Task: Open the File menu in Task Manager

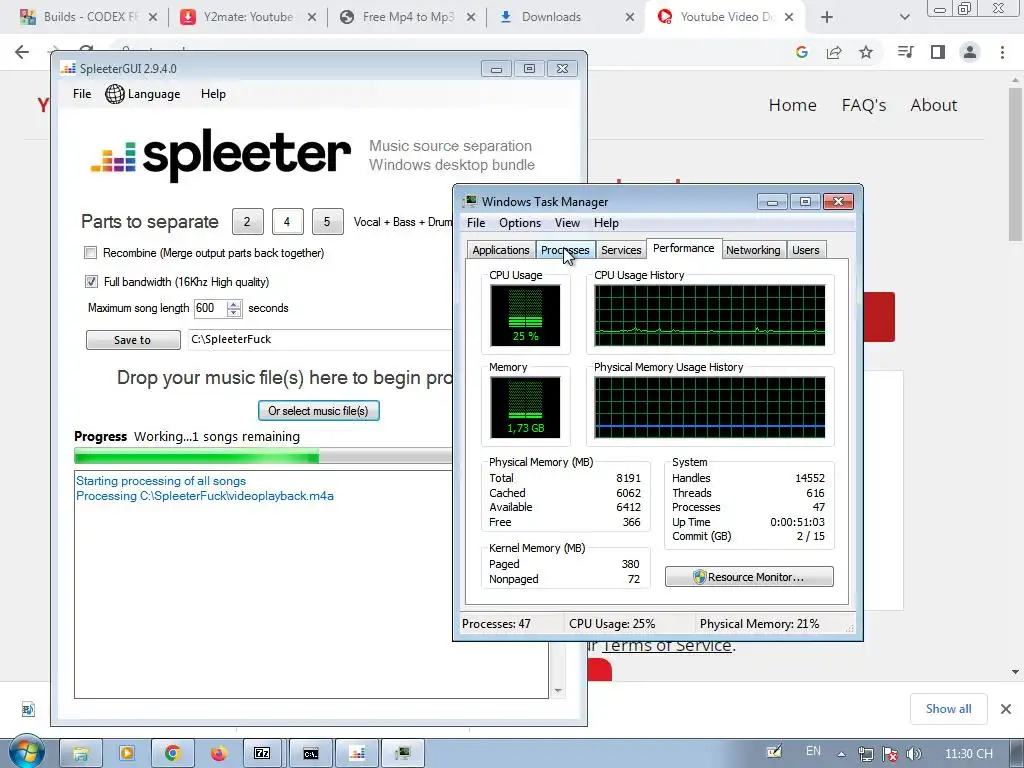Action: 476,223
